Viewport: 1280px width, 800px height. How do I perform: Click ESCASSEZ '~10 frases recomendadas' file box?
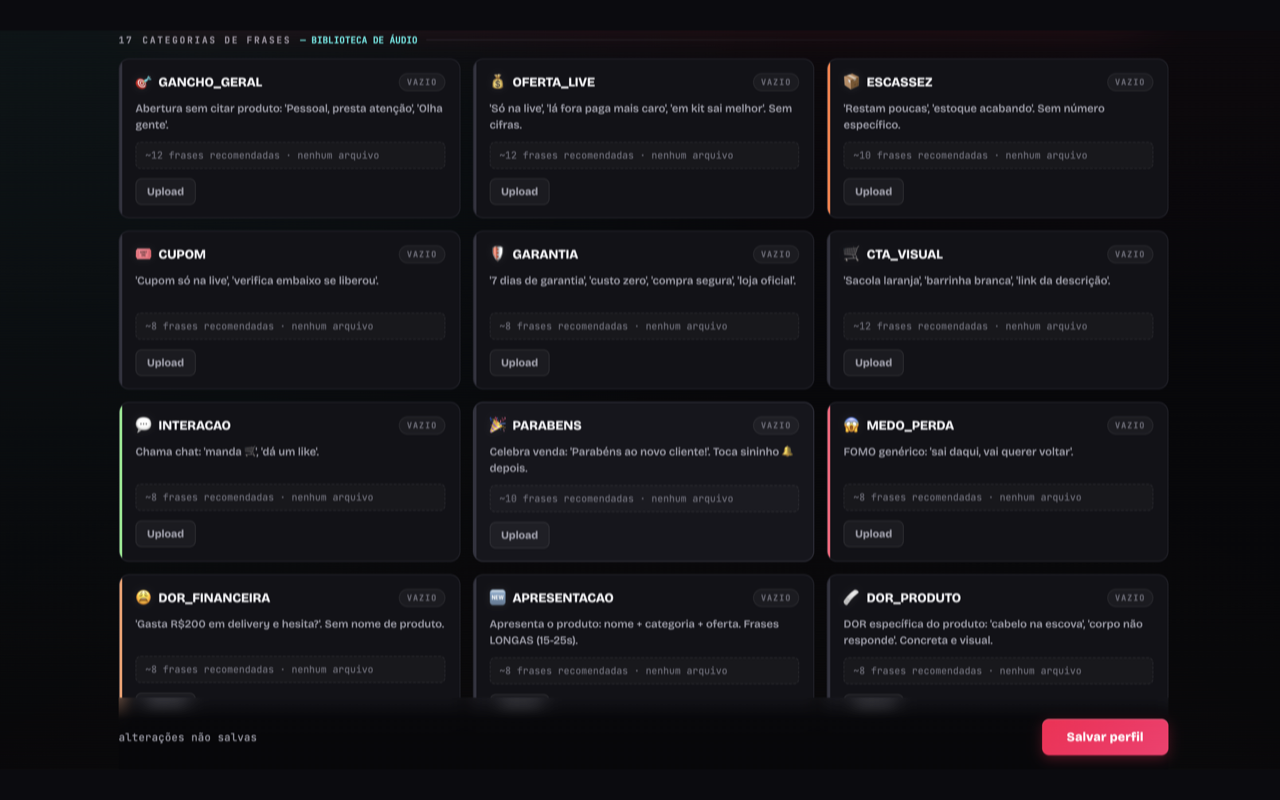(x=998, y=155)
